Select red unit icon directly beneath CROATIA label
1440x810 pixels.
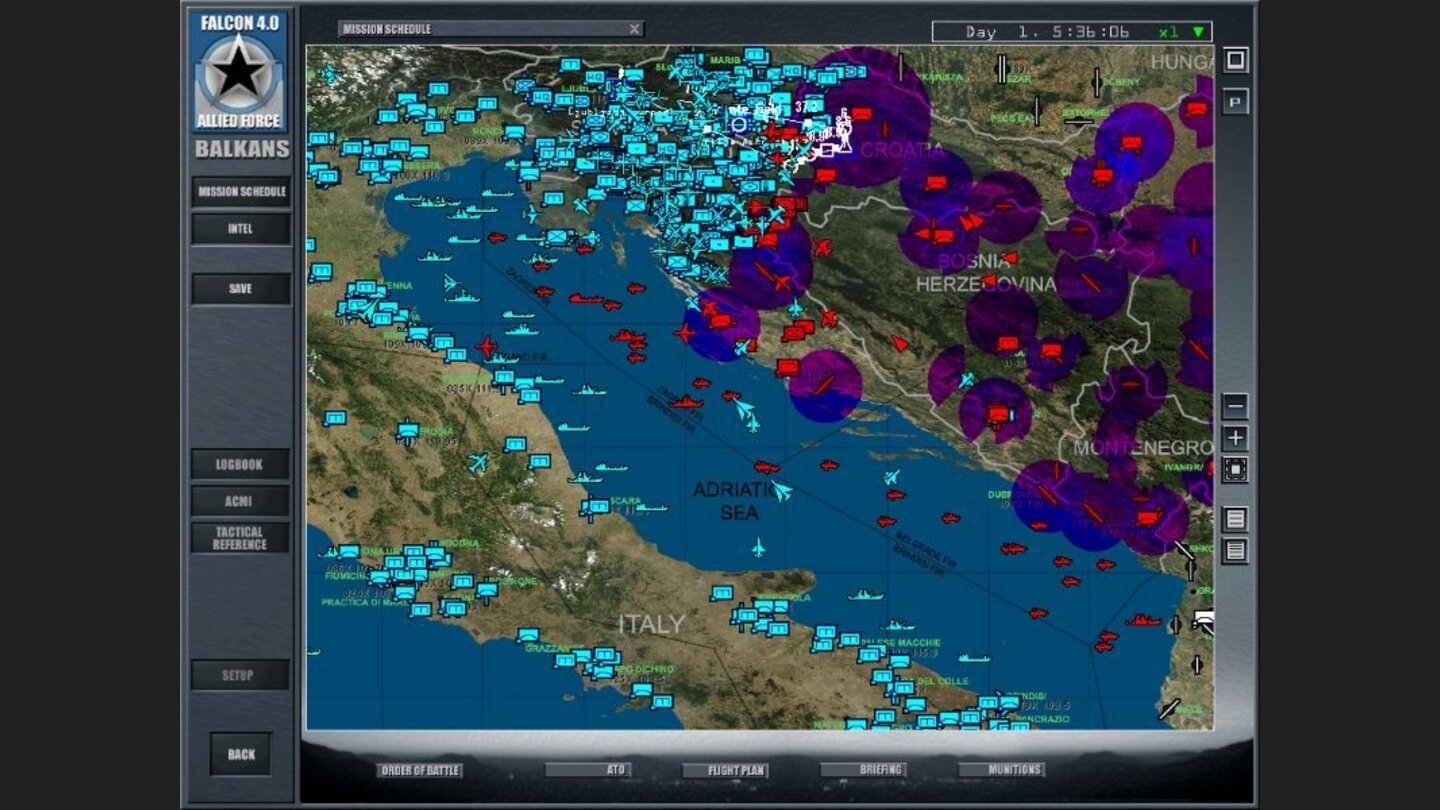click(936, 183)
